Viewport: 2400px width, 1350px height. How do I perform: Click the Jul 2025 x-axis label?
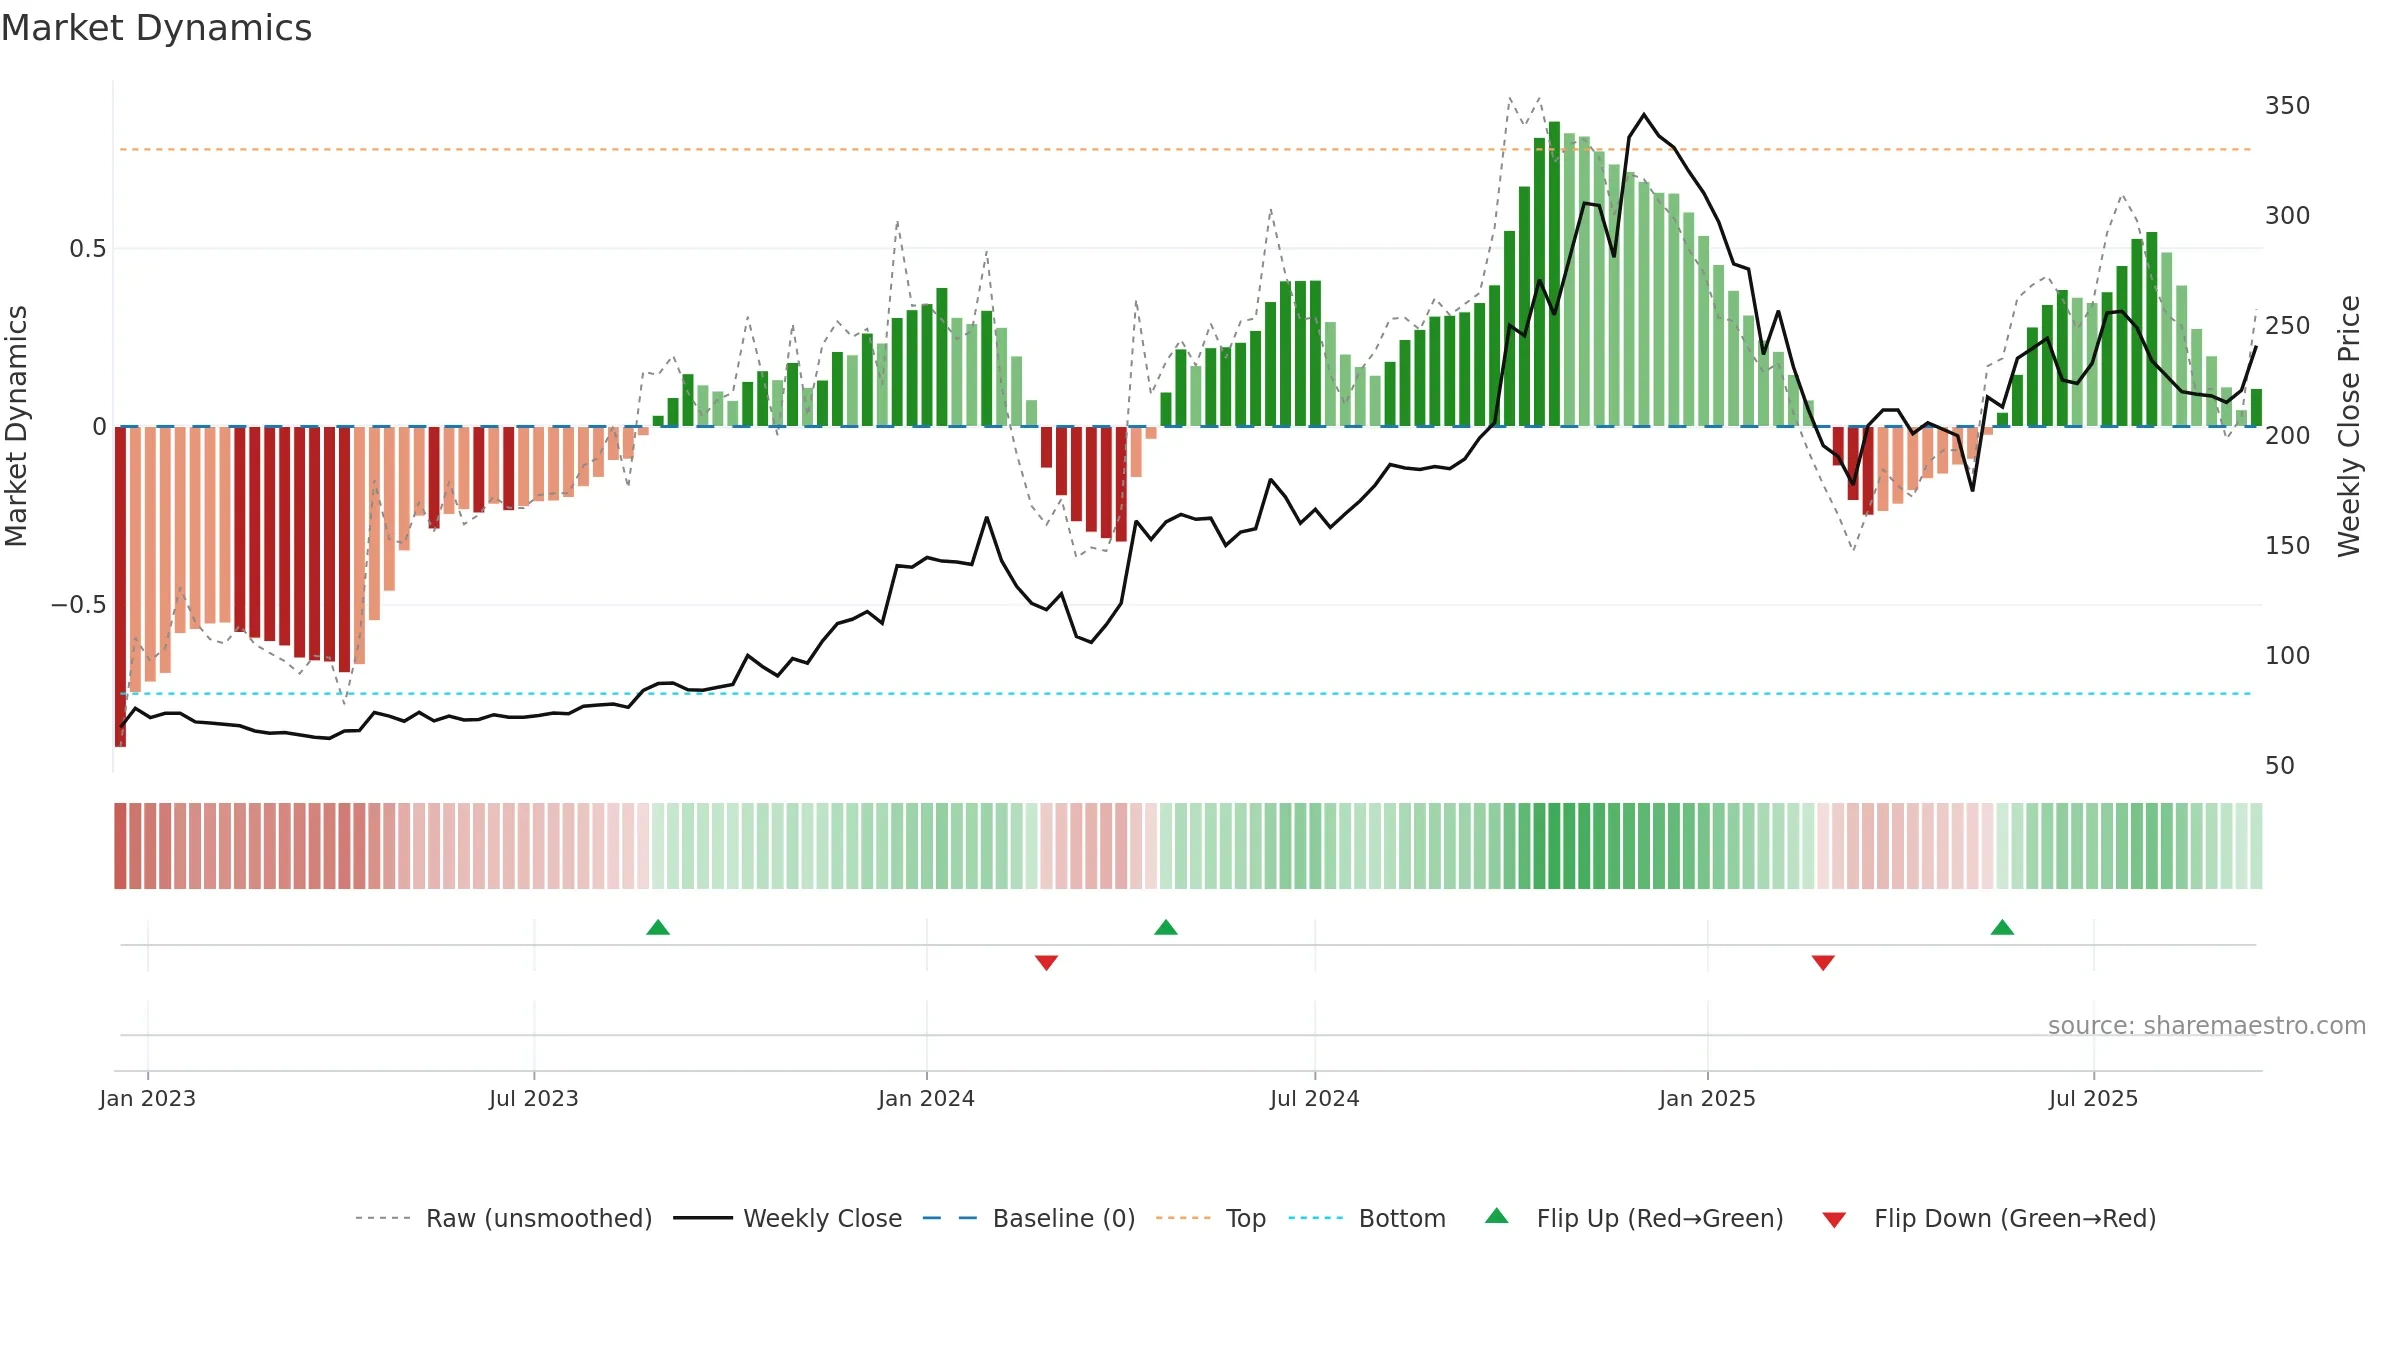tap(2094, 1099)
